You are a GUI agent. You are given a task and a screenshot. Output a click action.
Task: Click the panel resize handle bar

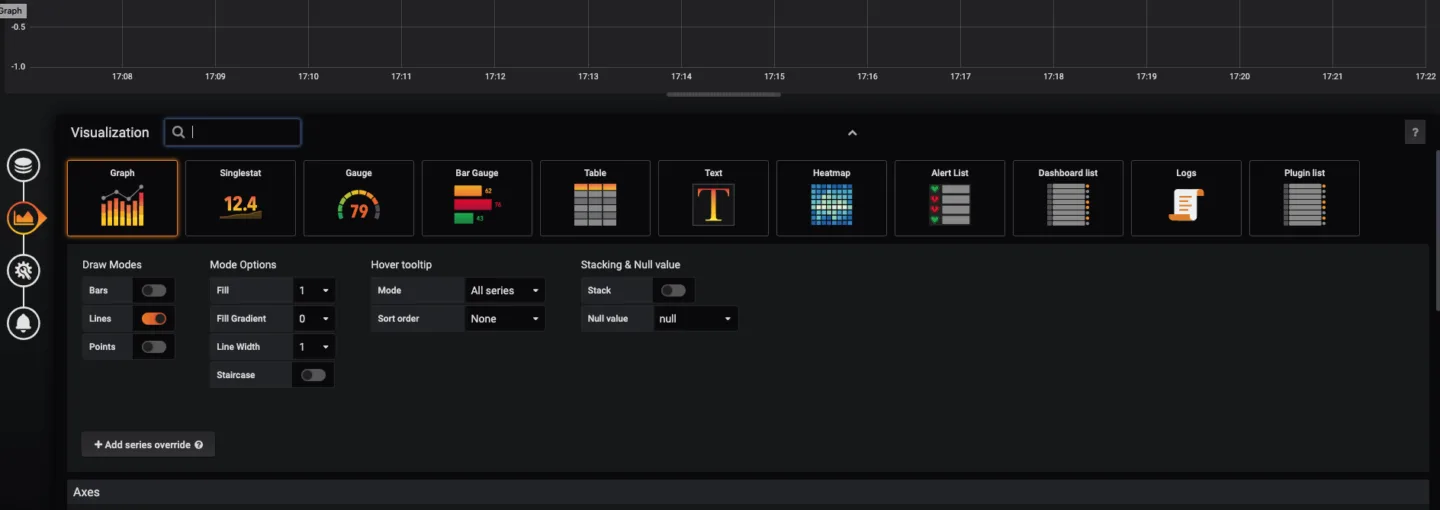[x=724, y=95]
